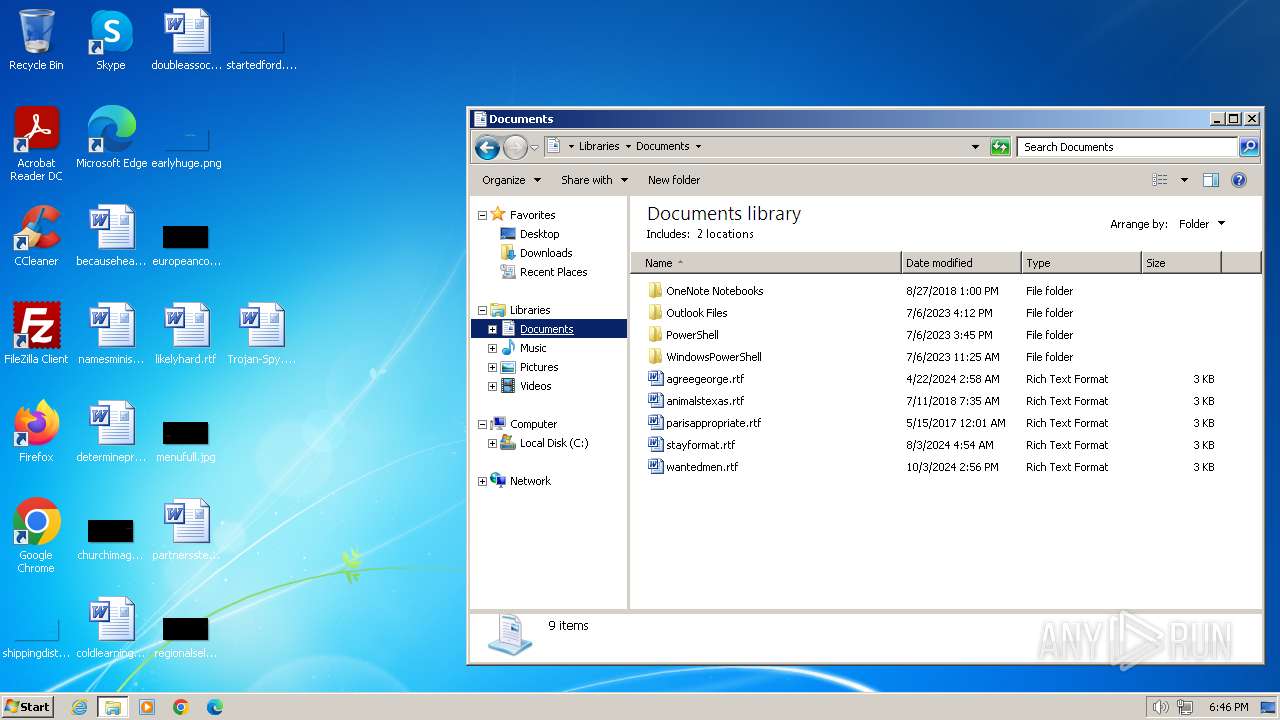The image size is (1280, 720).
Task: Open the view options dropdown arrow
Action: pos(1184,180)
